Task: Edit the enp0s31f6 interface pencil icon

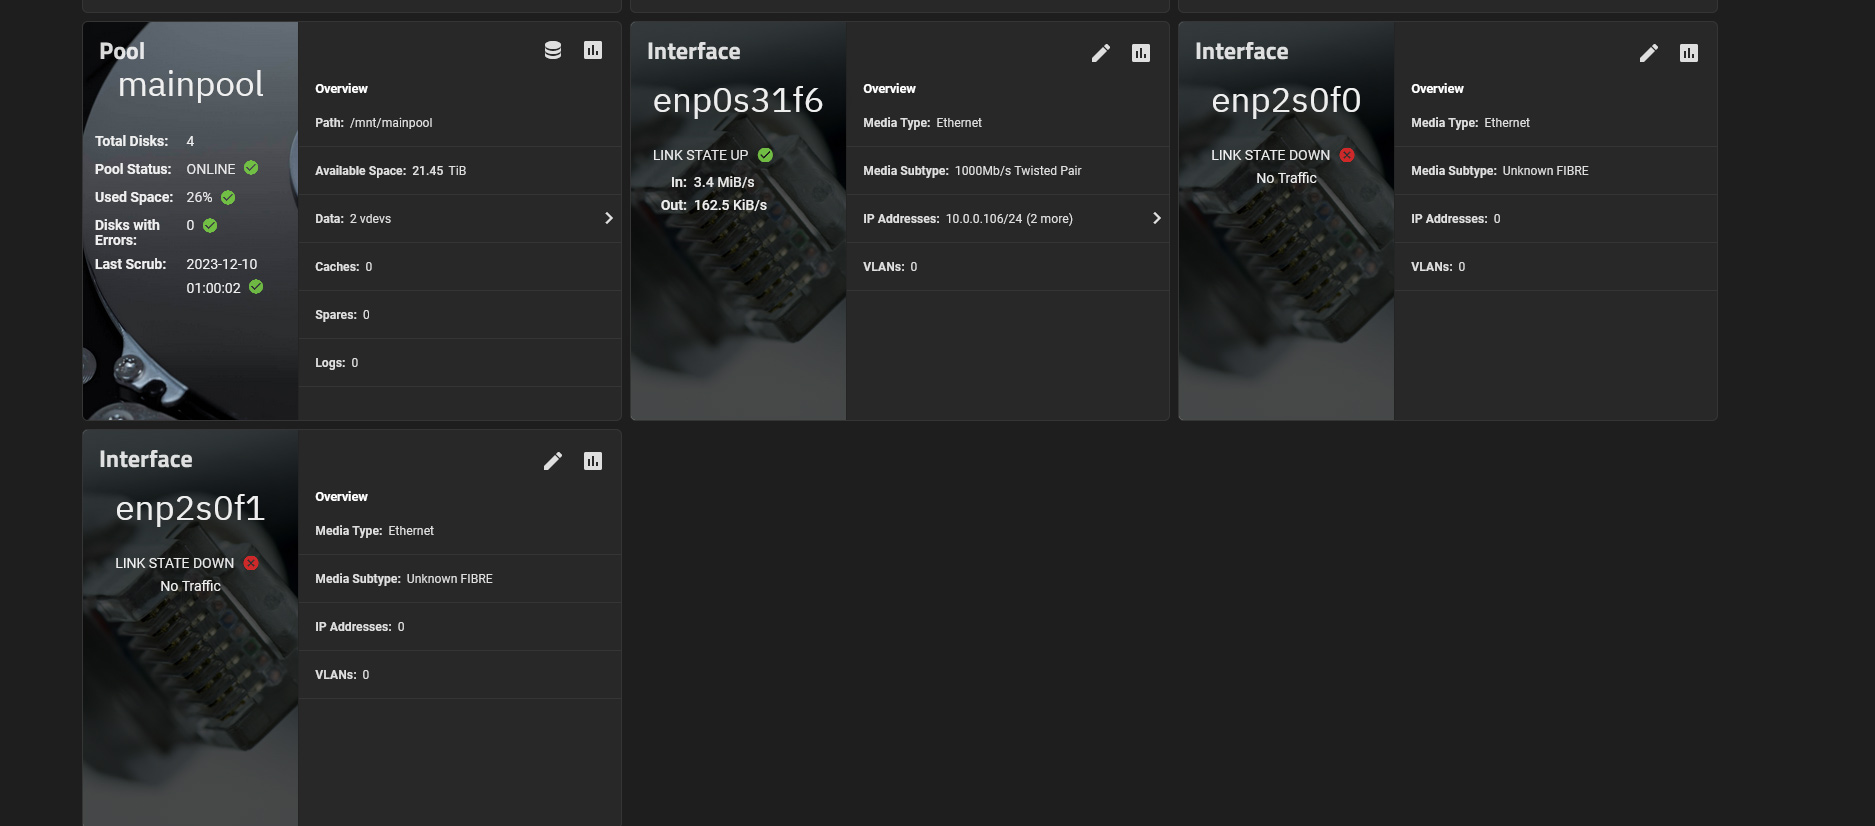Action: [x=1101, y=53]
